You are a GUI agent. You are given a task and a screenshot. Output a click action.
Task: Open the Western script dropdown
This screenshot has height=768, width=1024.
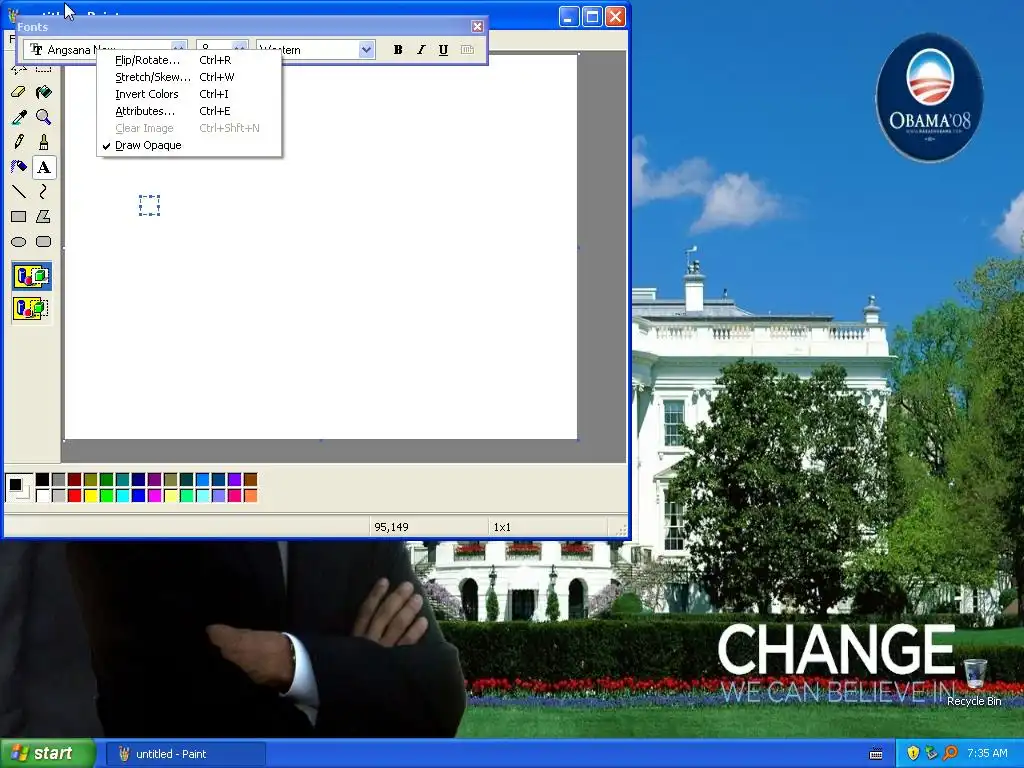tap(366, 50)
